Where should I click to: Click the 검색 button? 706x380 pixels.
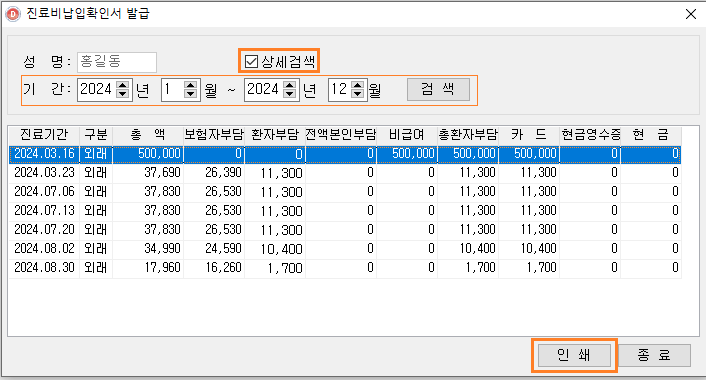tap(438, 90)
